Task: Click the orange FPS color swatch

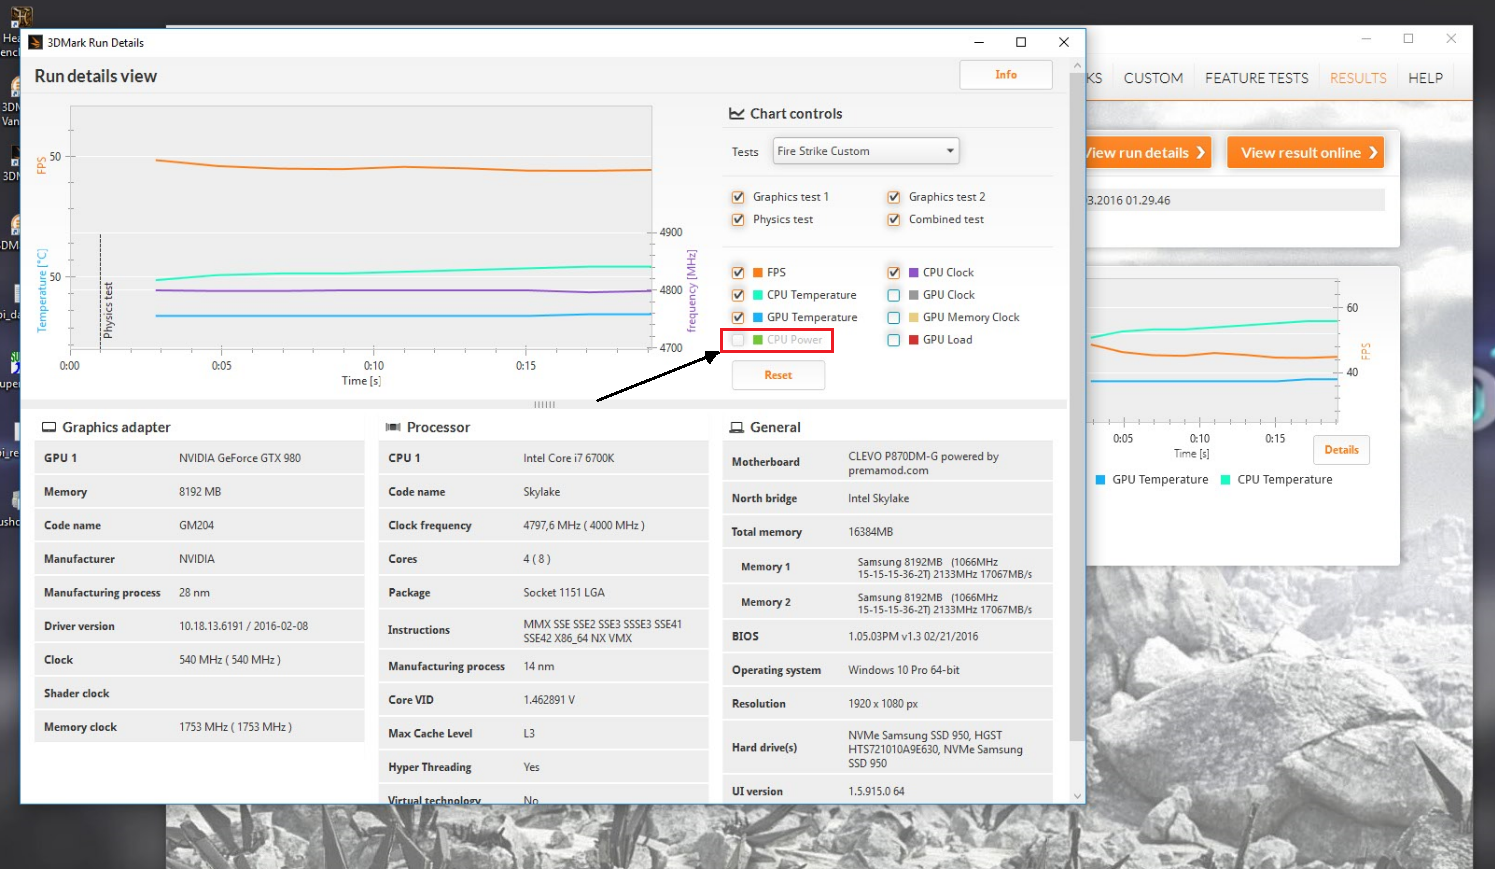Action: click(758, 272)
